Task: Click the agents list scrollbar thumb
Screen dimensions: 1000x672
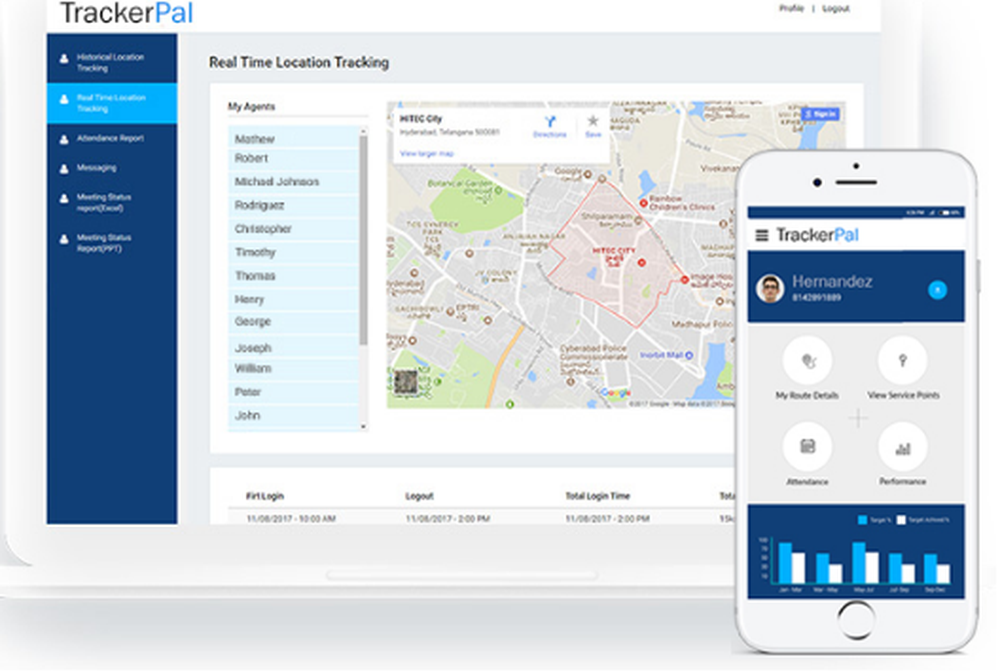Action: (x=364, y=241)
